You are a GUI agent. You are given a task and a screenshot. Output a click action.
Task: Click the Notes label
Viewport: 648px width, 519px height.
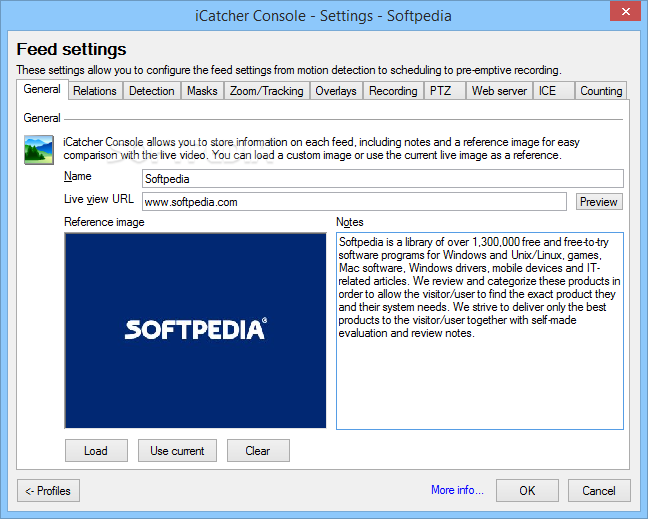click(350, 222)
